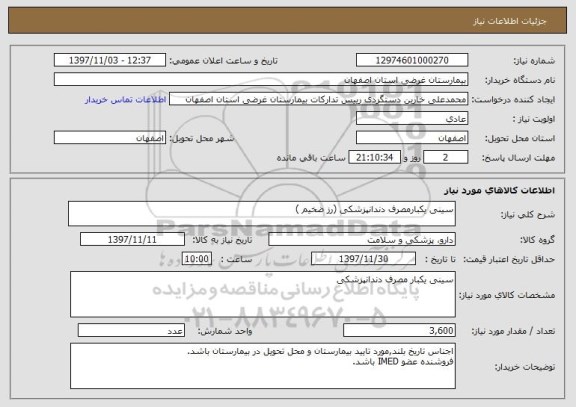Click the label اولویت نیاز
Screen dimensions: 576x407
pos(534,119)
